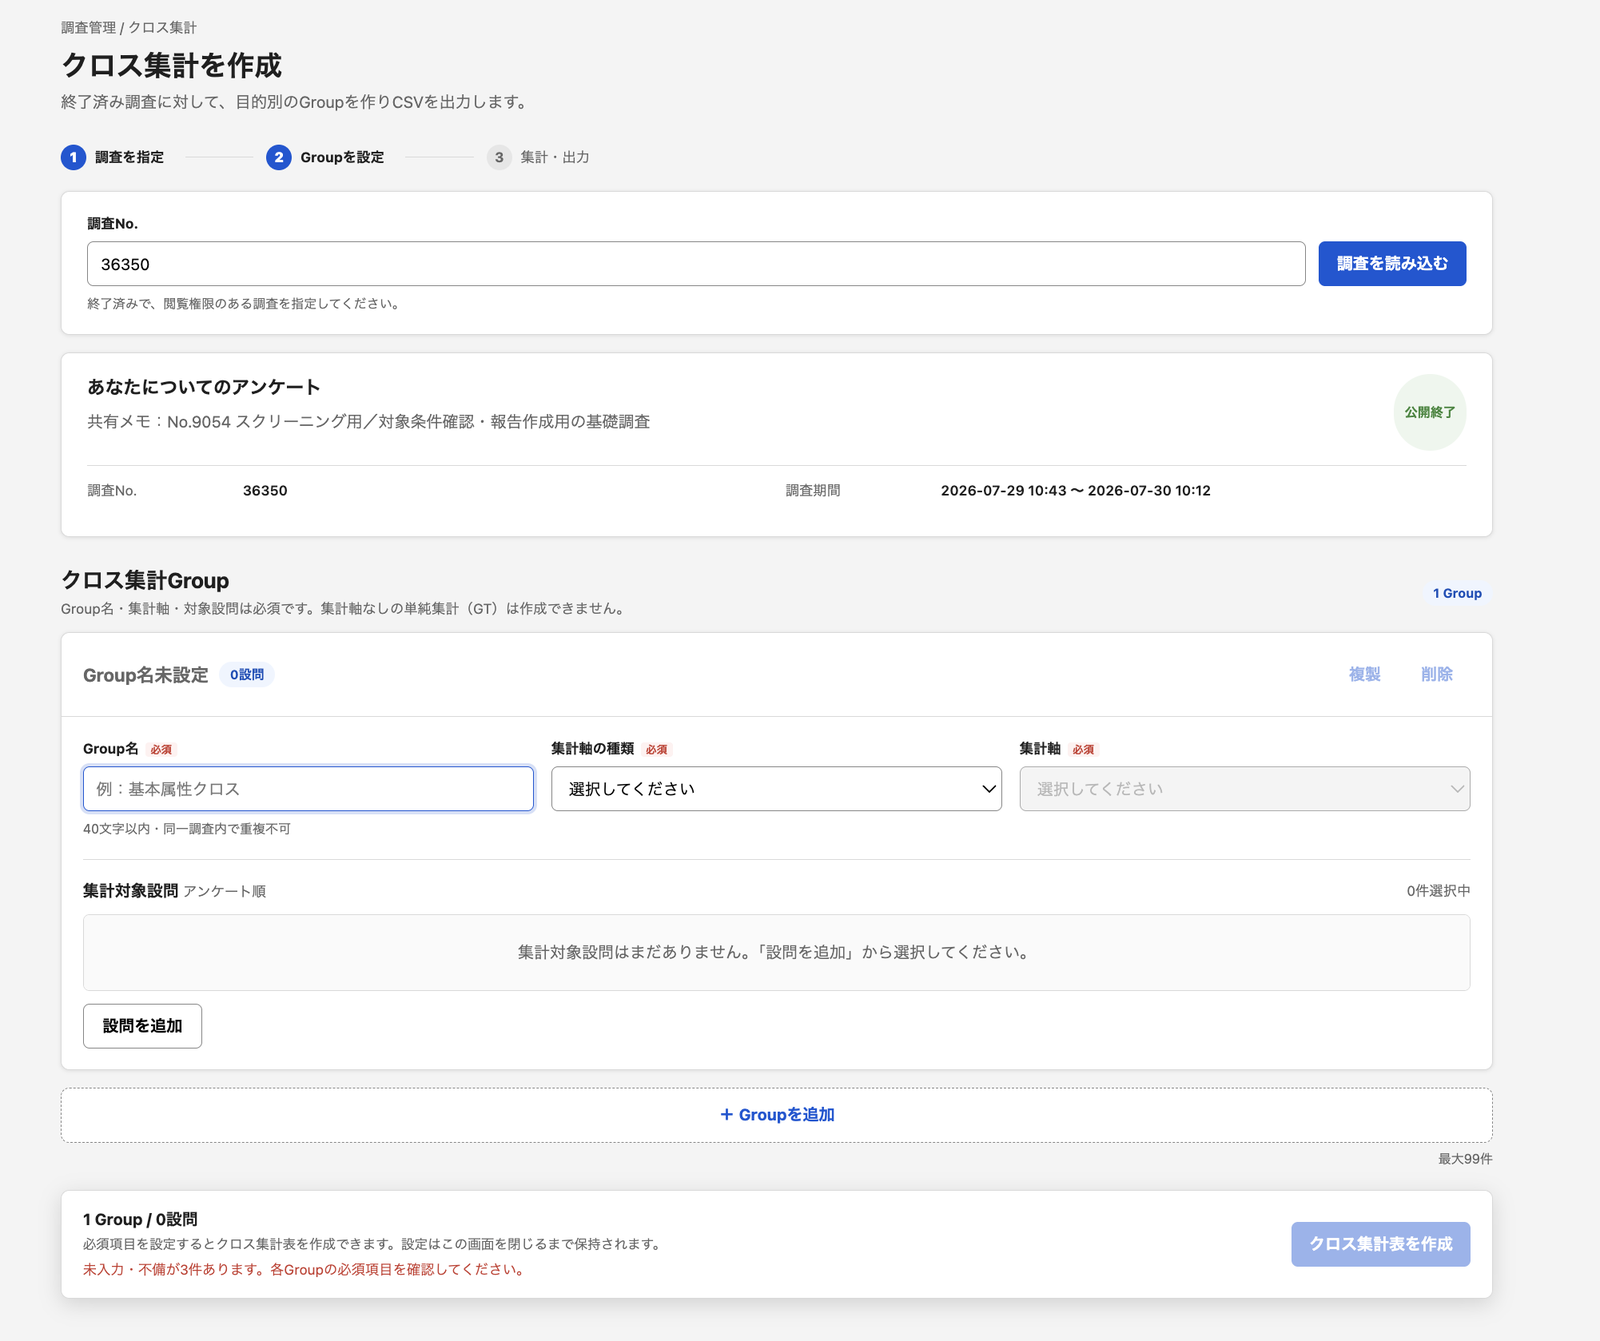Click the 0設問 badge

(x=247, y=675)
